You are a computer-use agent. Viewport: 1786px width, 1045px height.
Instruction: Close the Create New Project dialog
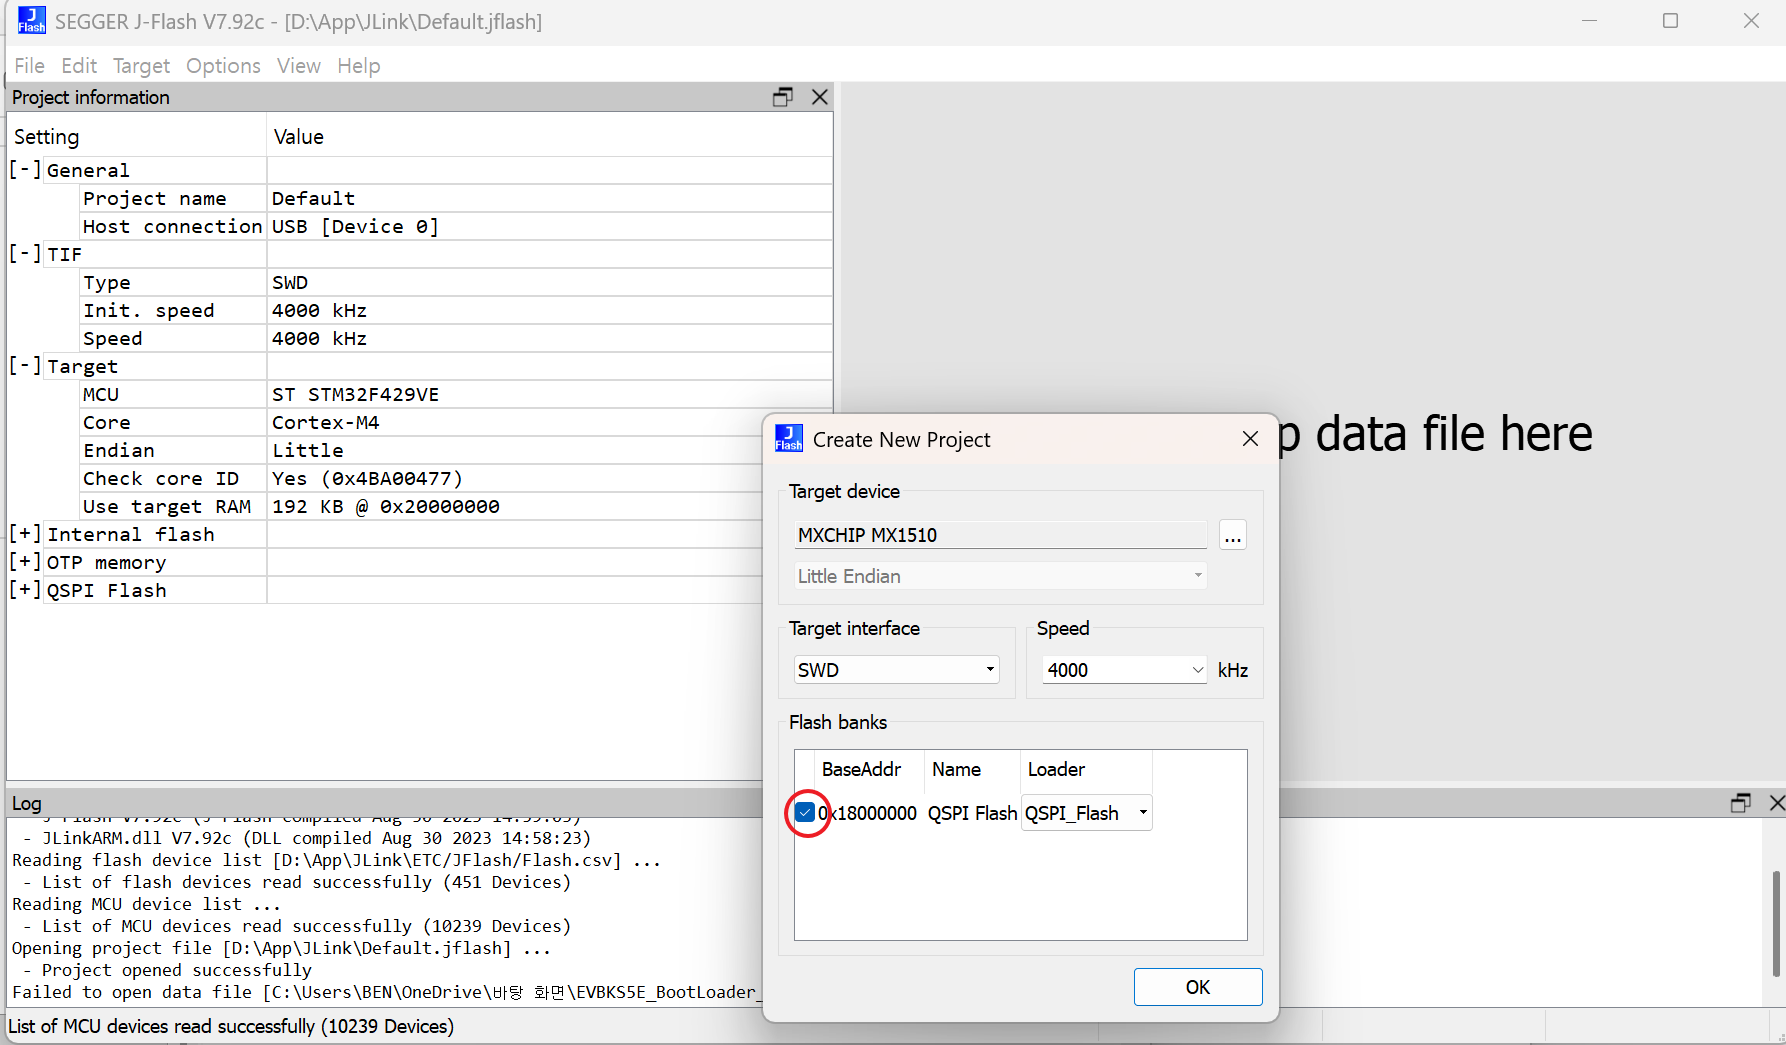[x=1250, y=439]
